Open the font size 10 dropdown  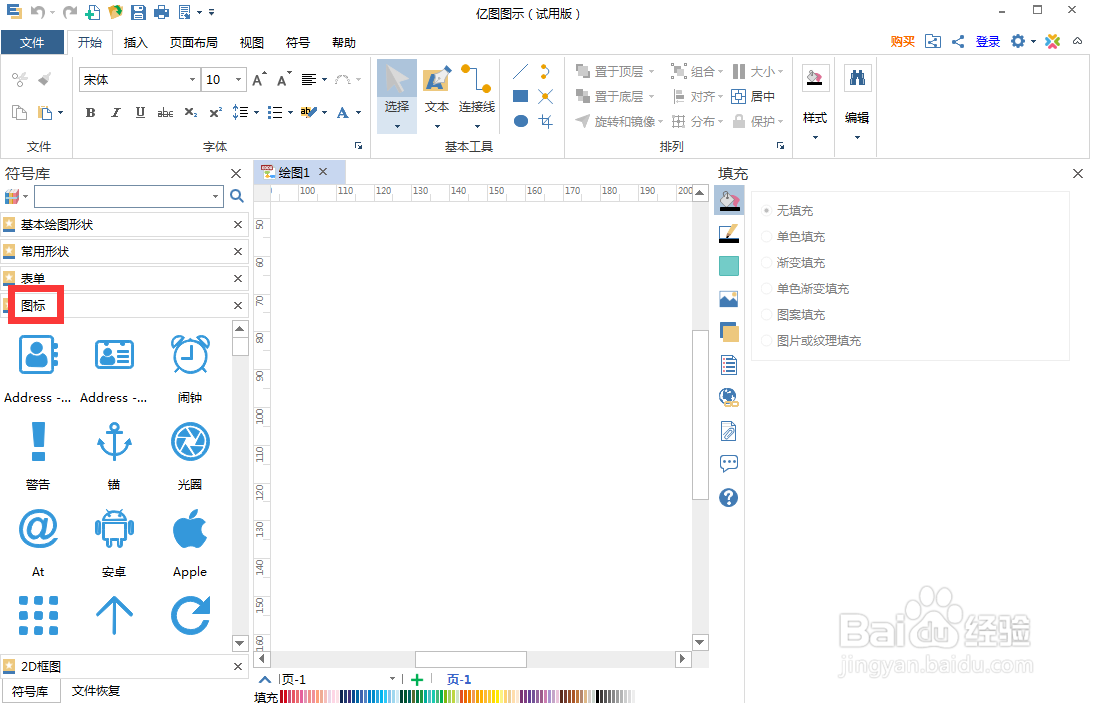[x=238, y=79]
